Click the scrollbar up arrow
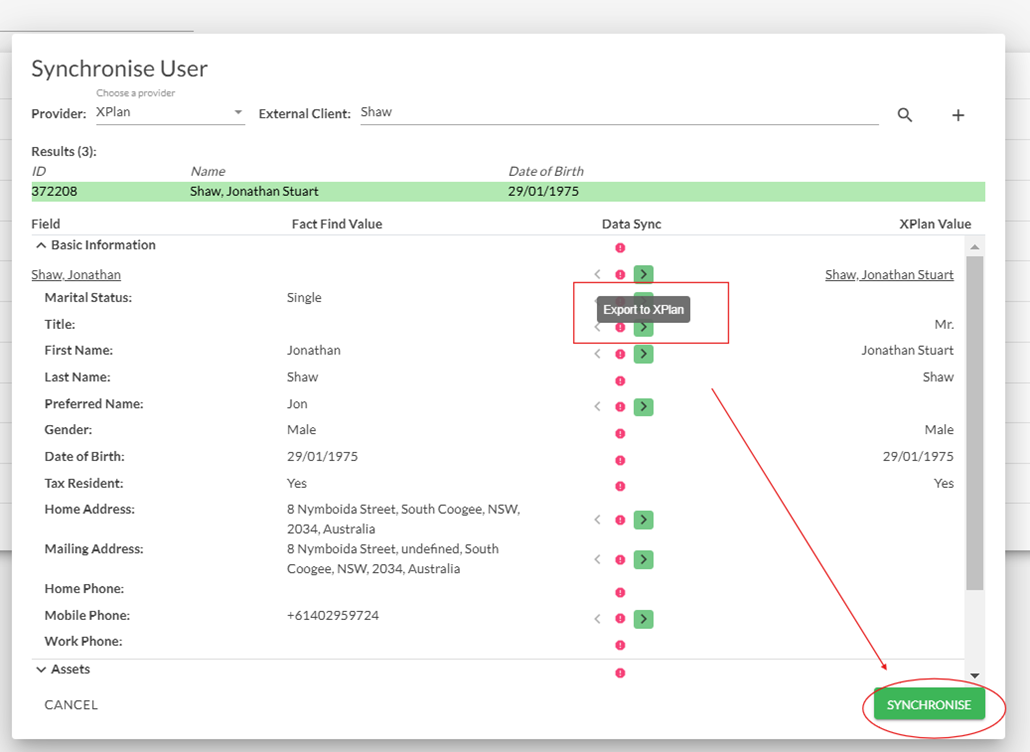The height and width of the screenshot is (752, 1030). (975, 247)
